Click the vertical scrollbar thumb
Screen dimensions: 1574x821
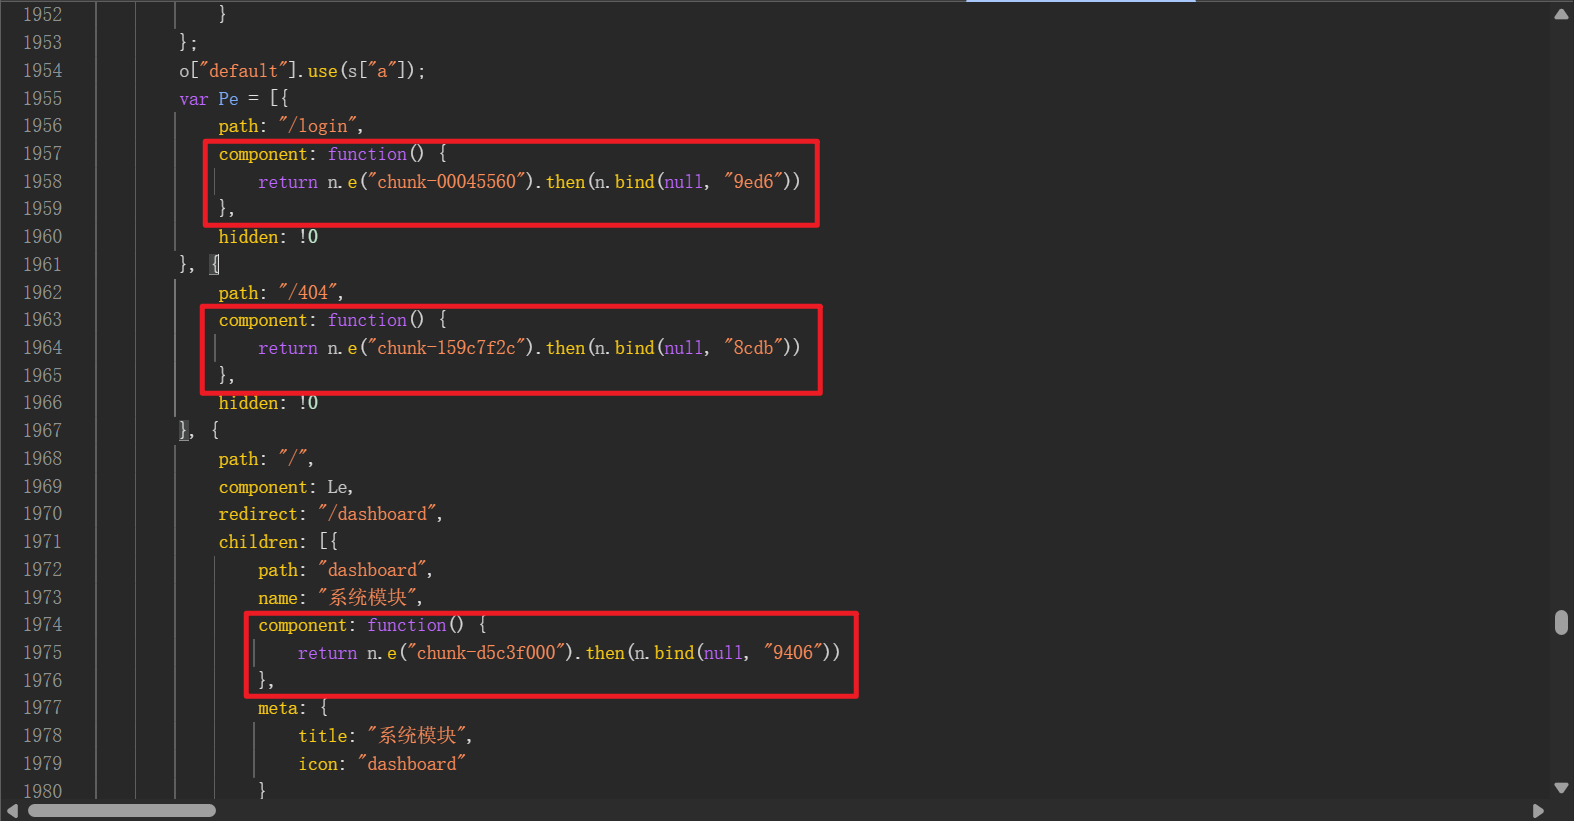(1561, 622)
